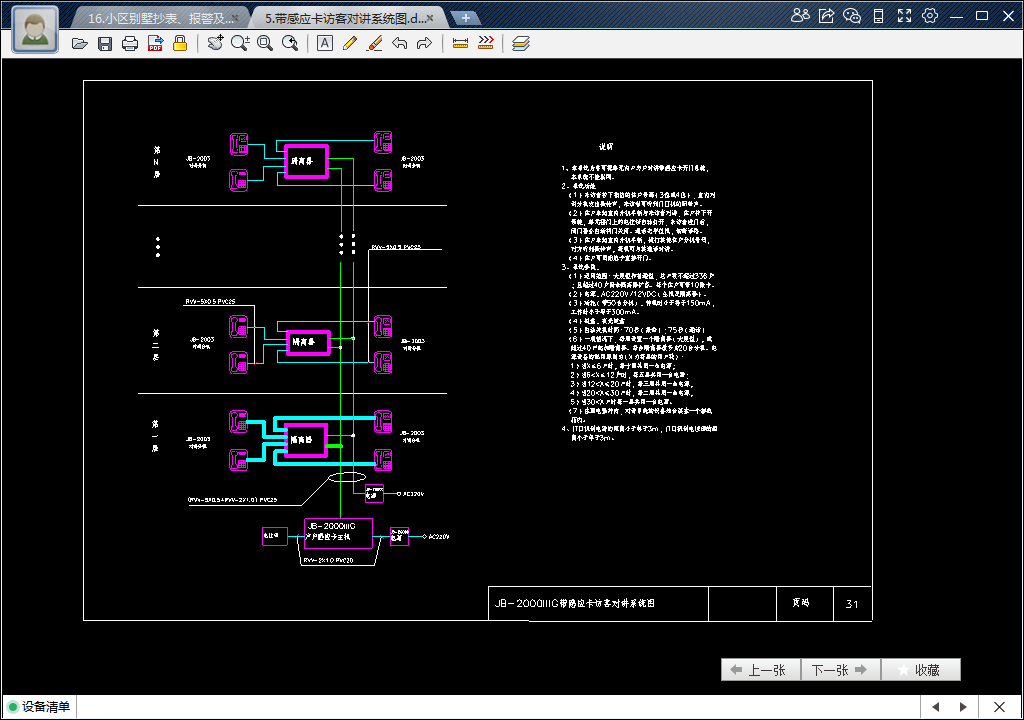
Task: Select the pan hand tool
Action: coord(215,43)
